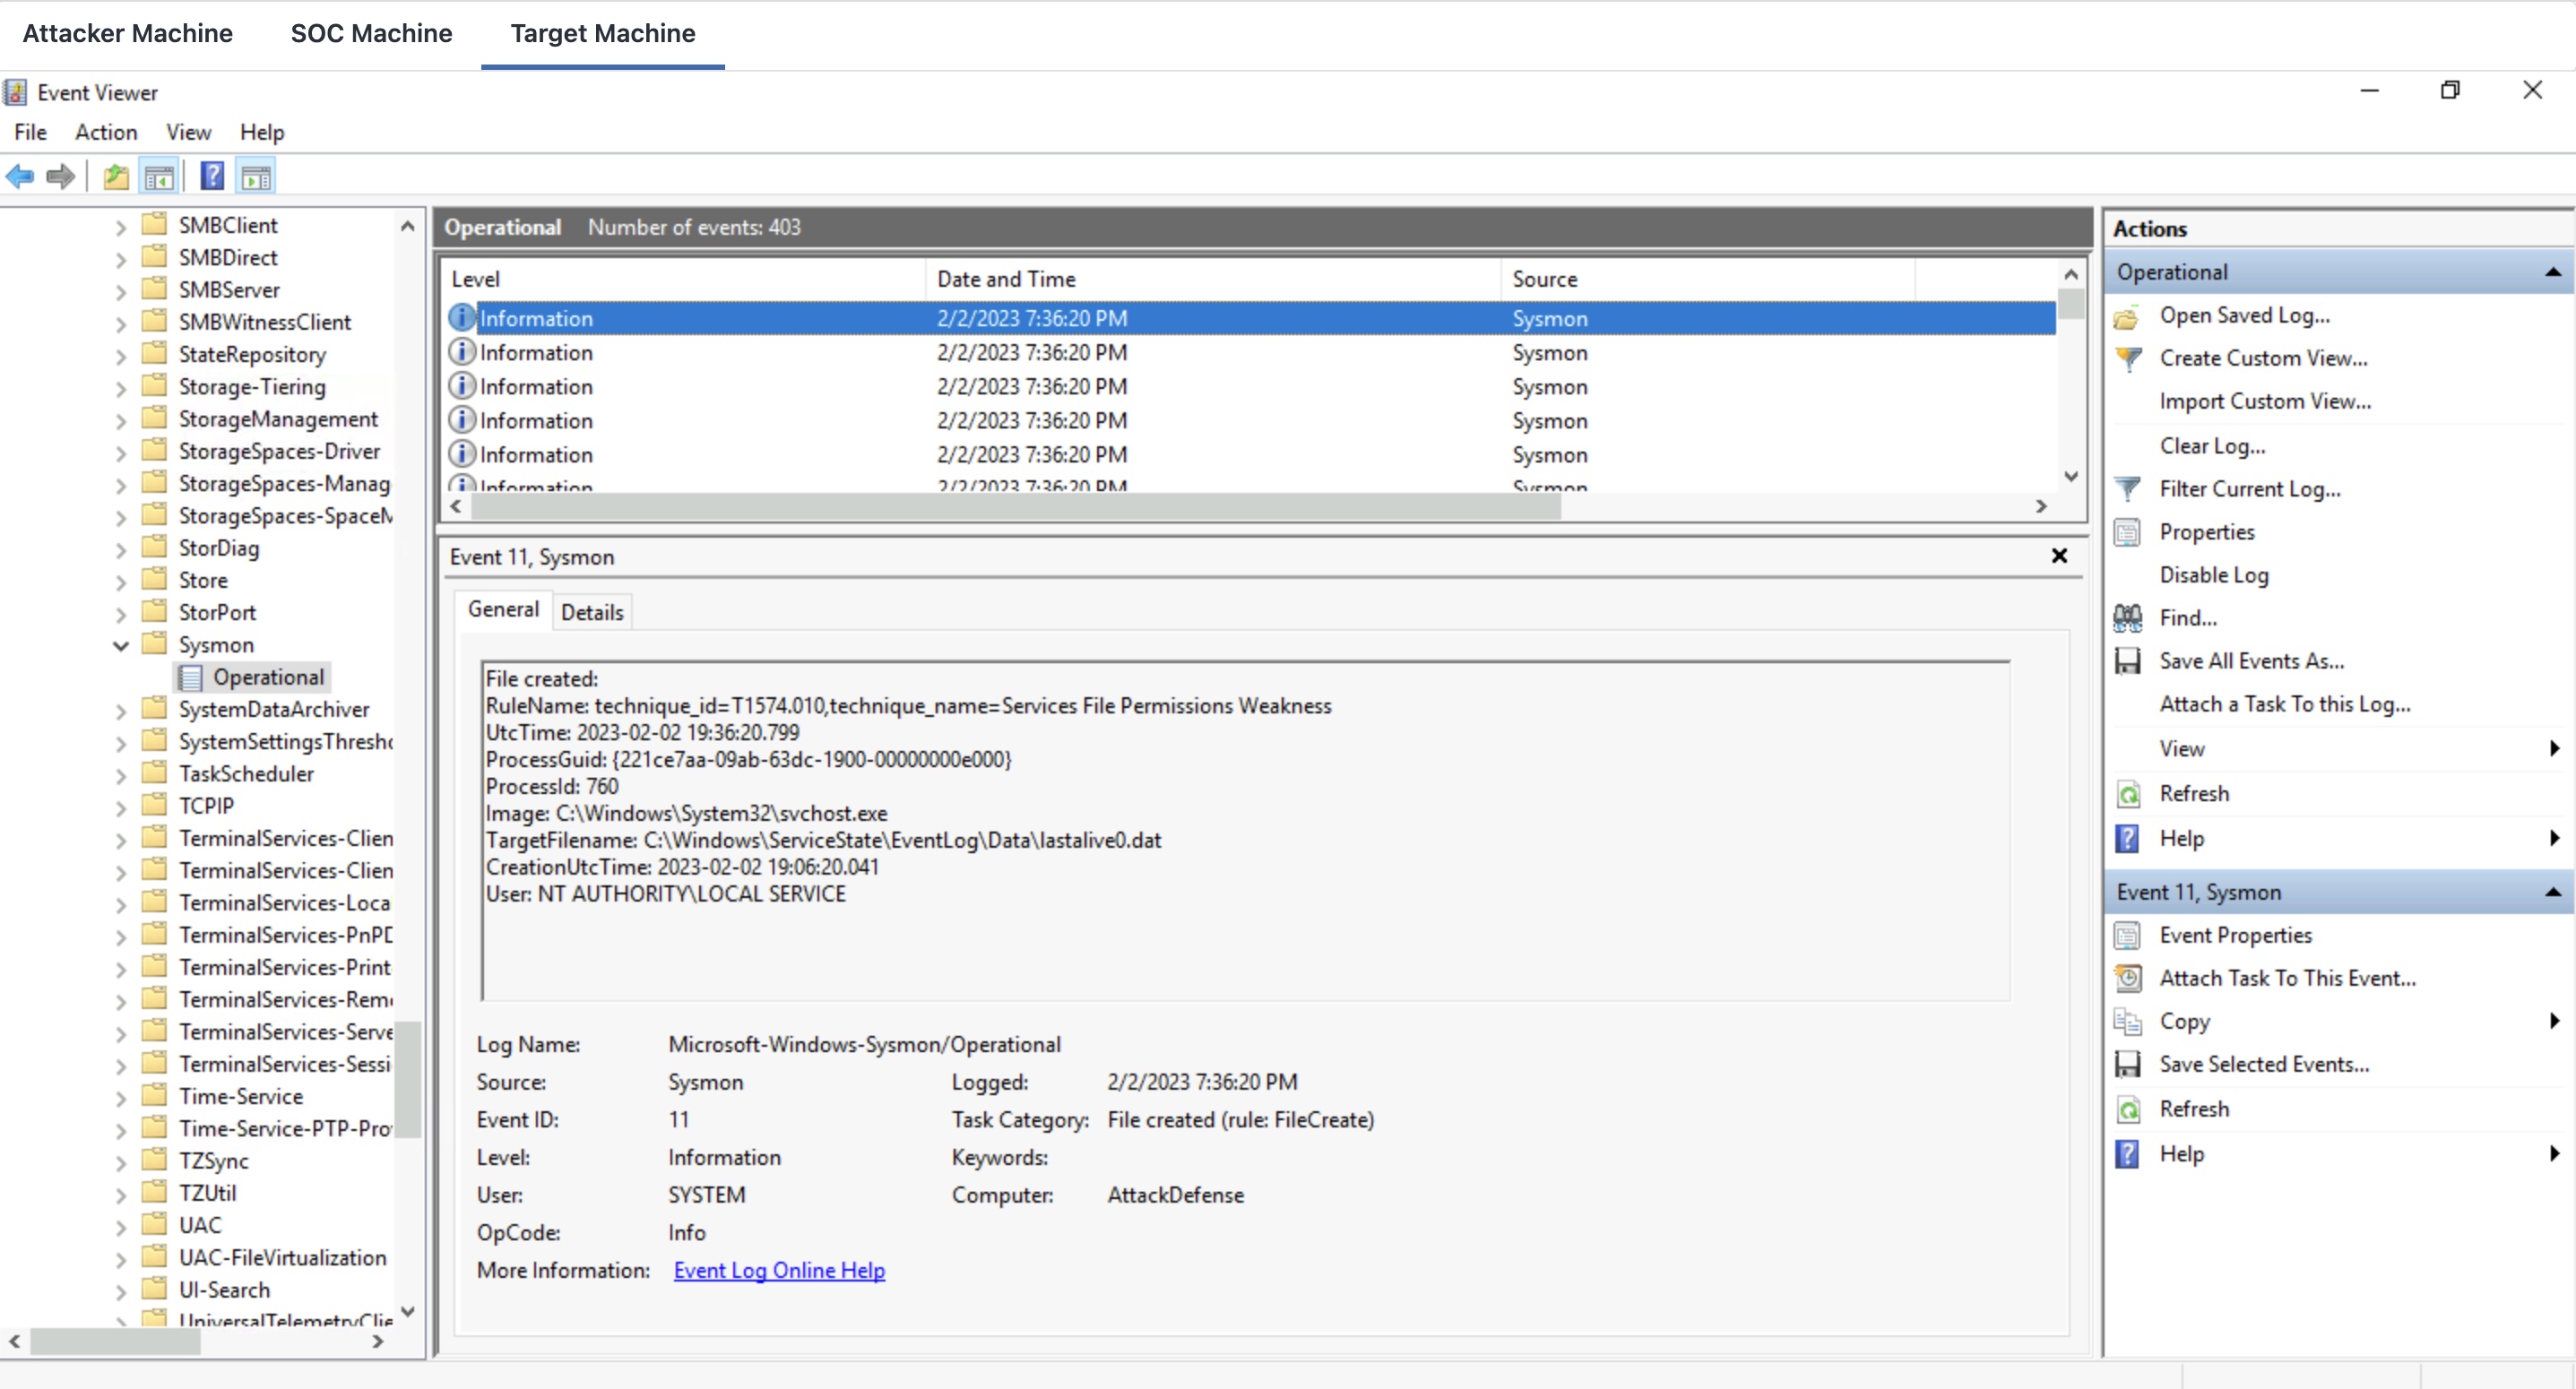Image resolution: width=2576 pixels, height=1389 pixels.
Task: Open the Copy submenu arrow in Actions
Action: pos(2555,1021)
